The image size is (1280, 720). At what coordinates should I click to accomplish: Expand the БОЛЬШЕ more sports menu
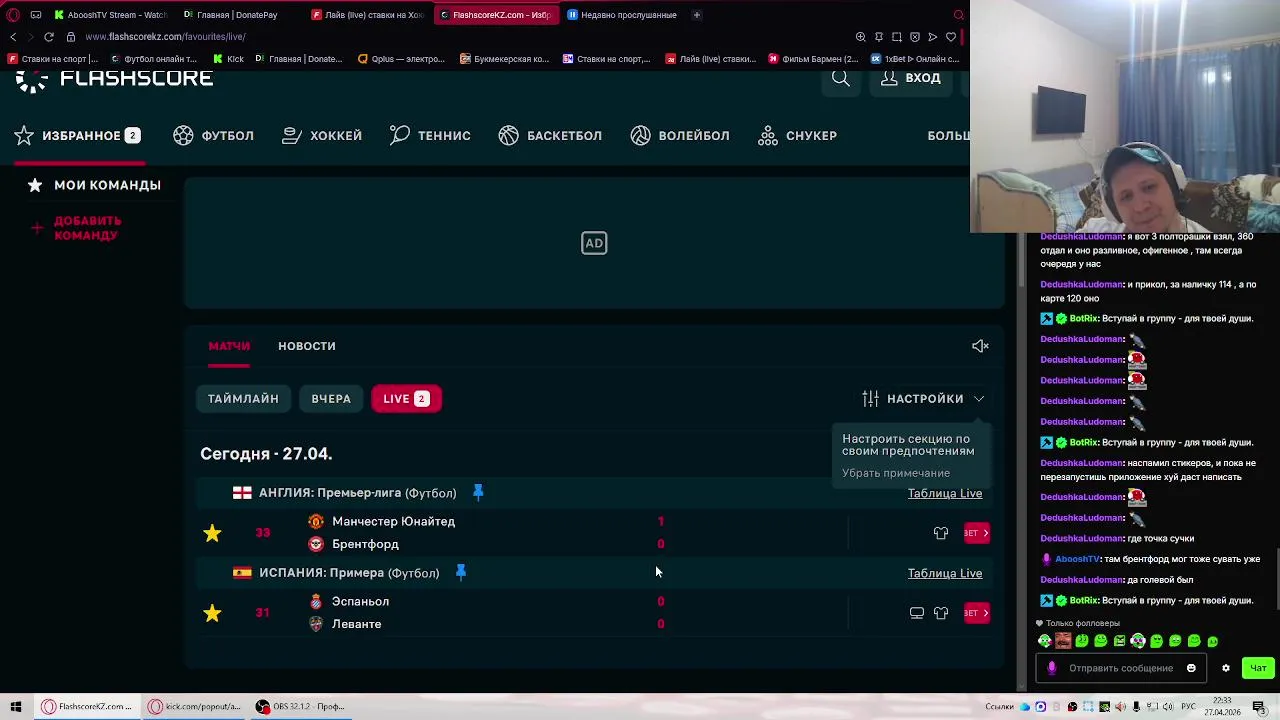coord(948,135)
